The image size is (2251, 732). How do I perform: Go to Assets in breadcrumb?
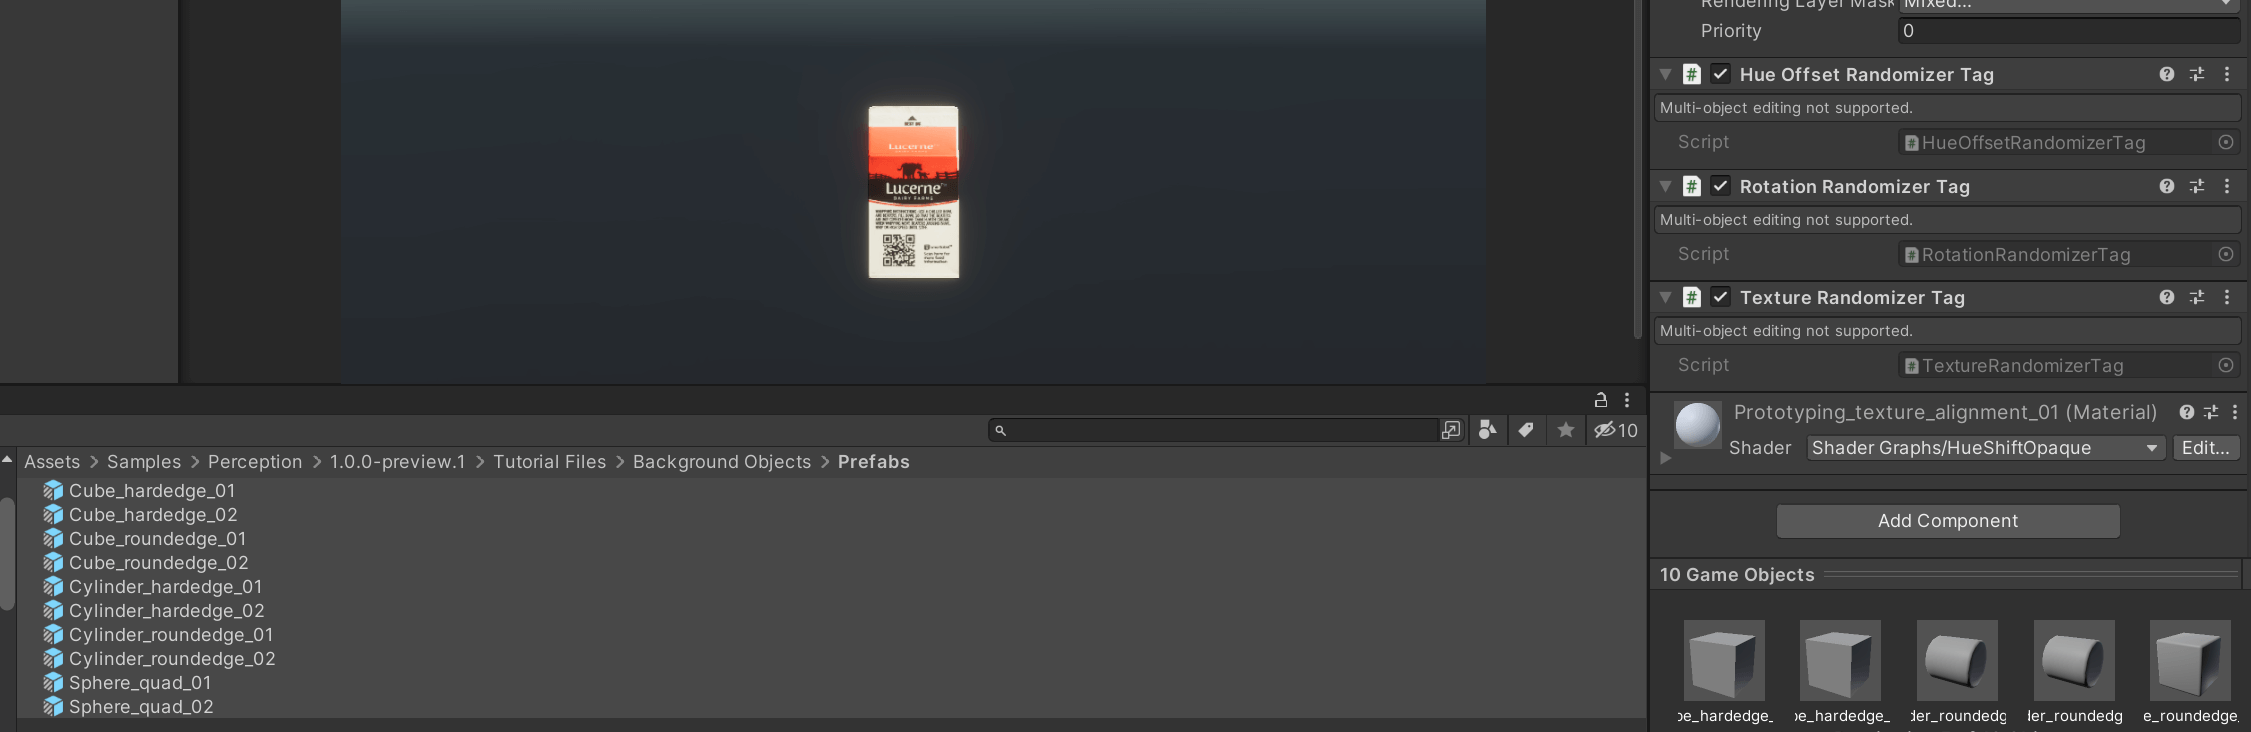pyautogui.click(x=52, y=462)
